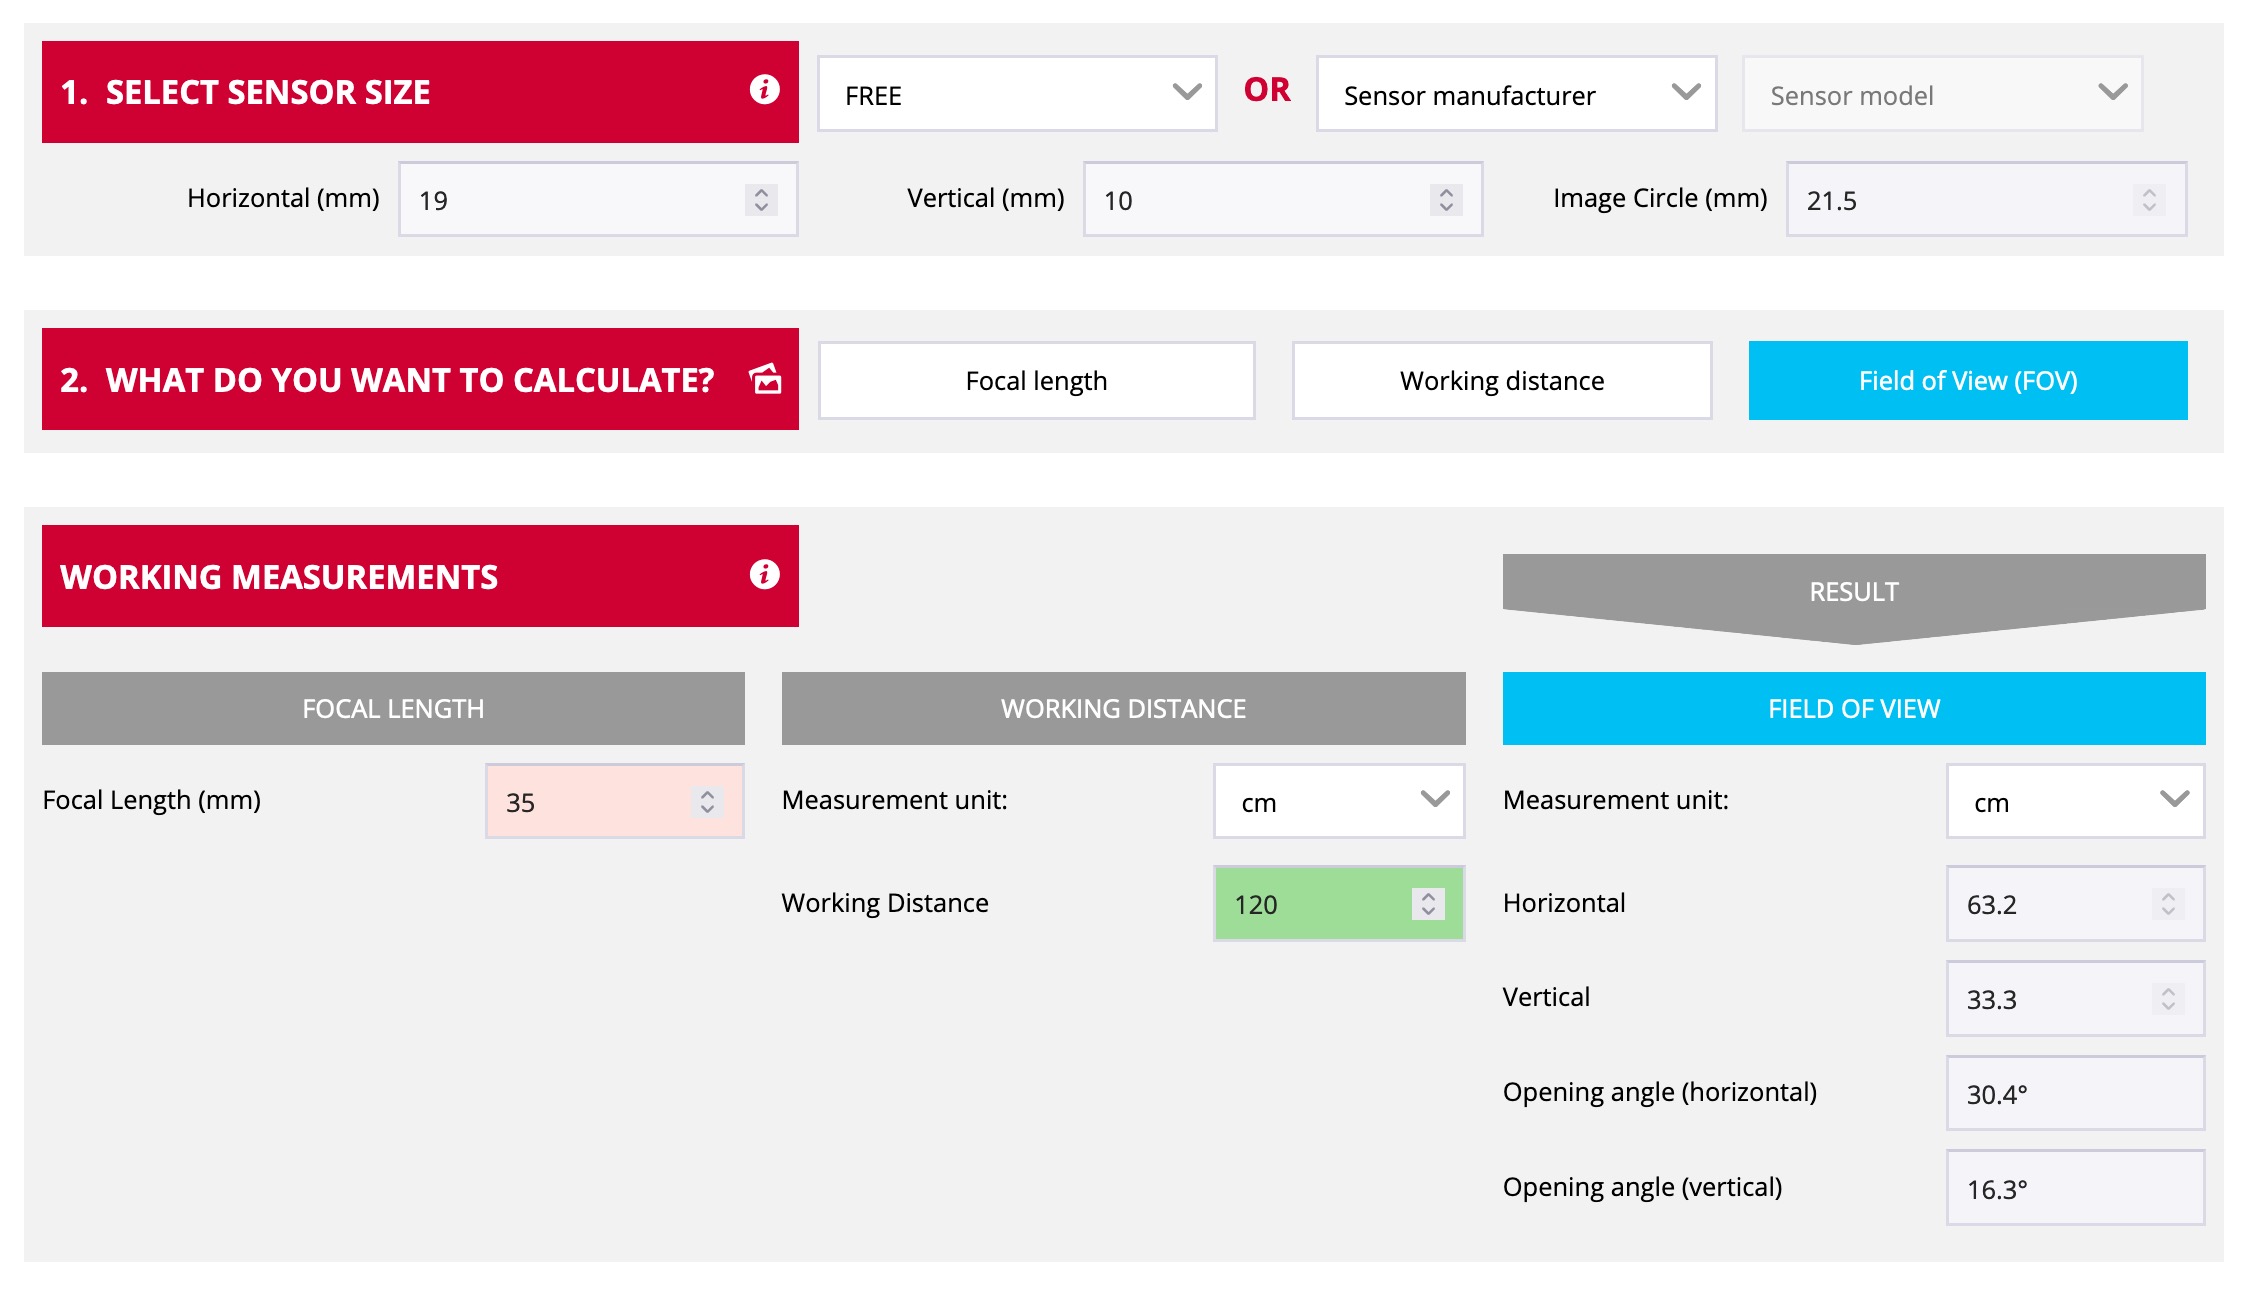Open the Sensor manufacturer dropdown
The width and height of the screenshot is (2248, 1294).
point(1516,94)
